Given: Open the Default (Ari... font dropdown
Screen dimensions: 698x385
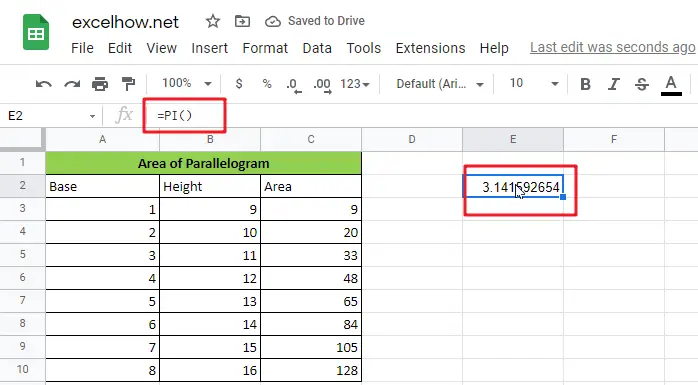Looking at the screenshot, I should click(440, 84).
